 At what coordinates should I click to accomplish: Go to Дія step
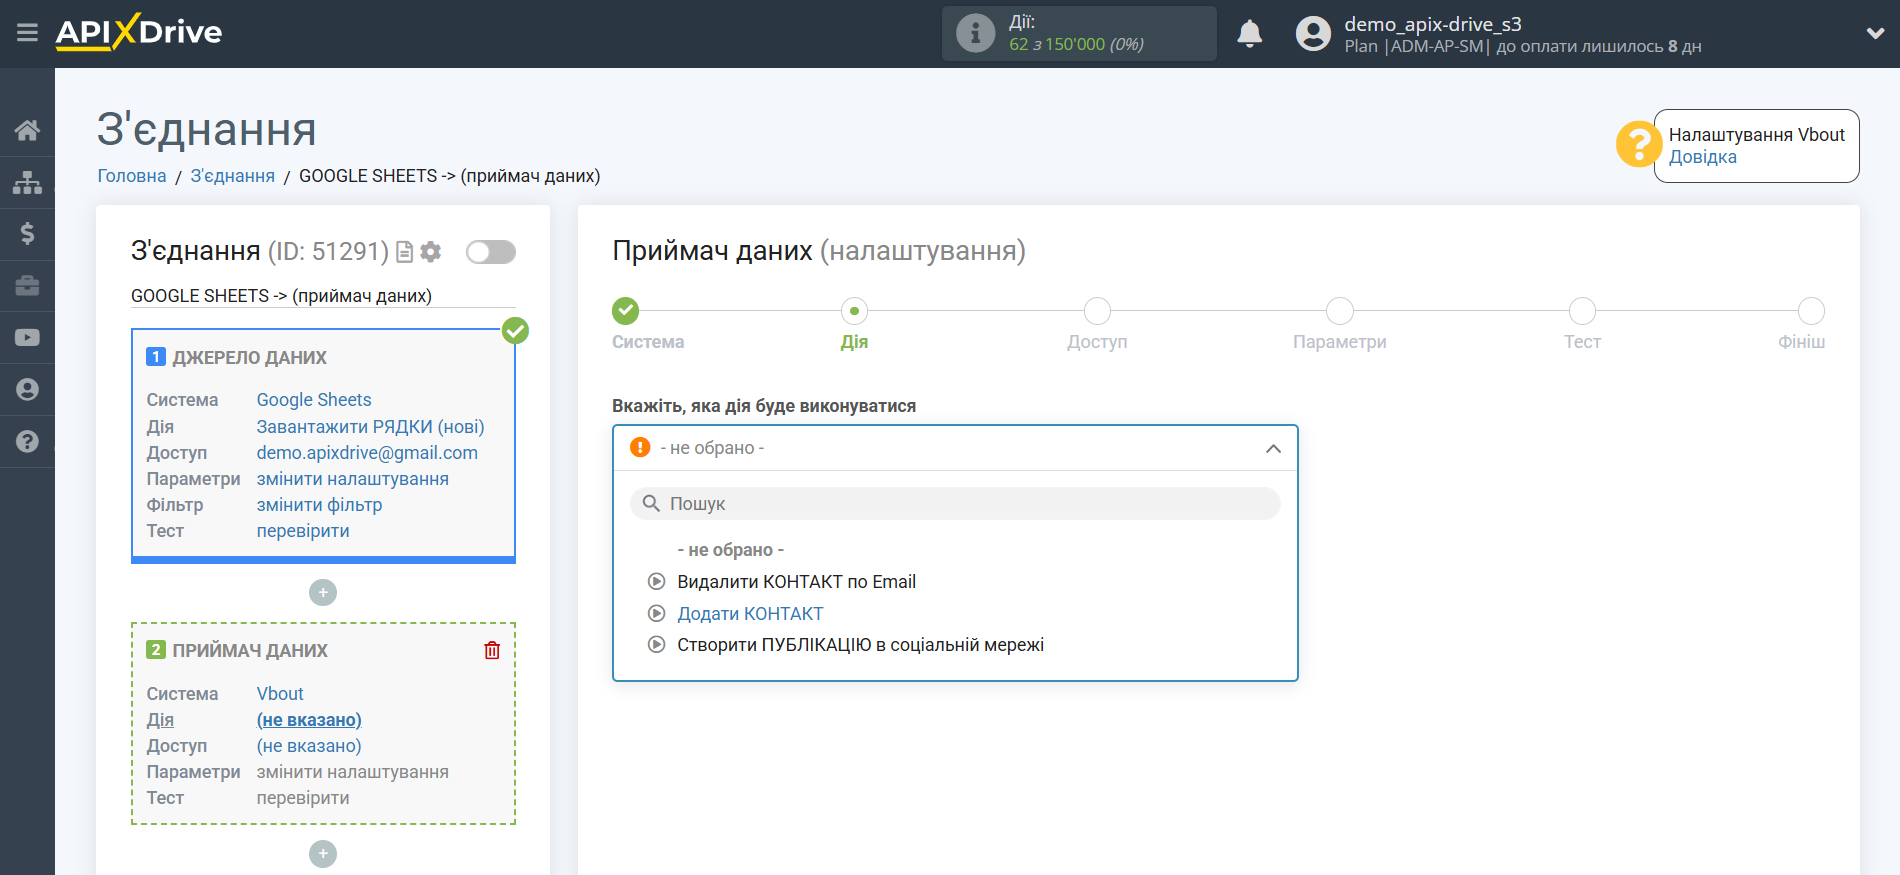[x=854, y=311]
